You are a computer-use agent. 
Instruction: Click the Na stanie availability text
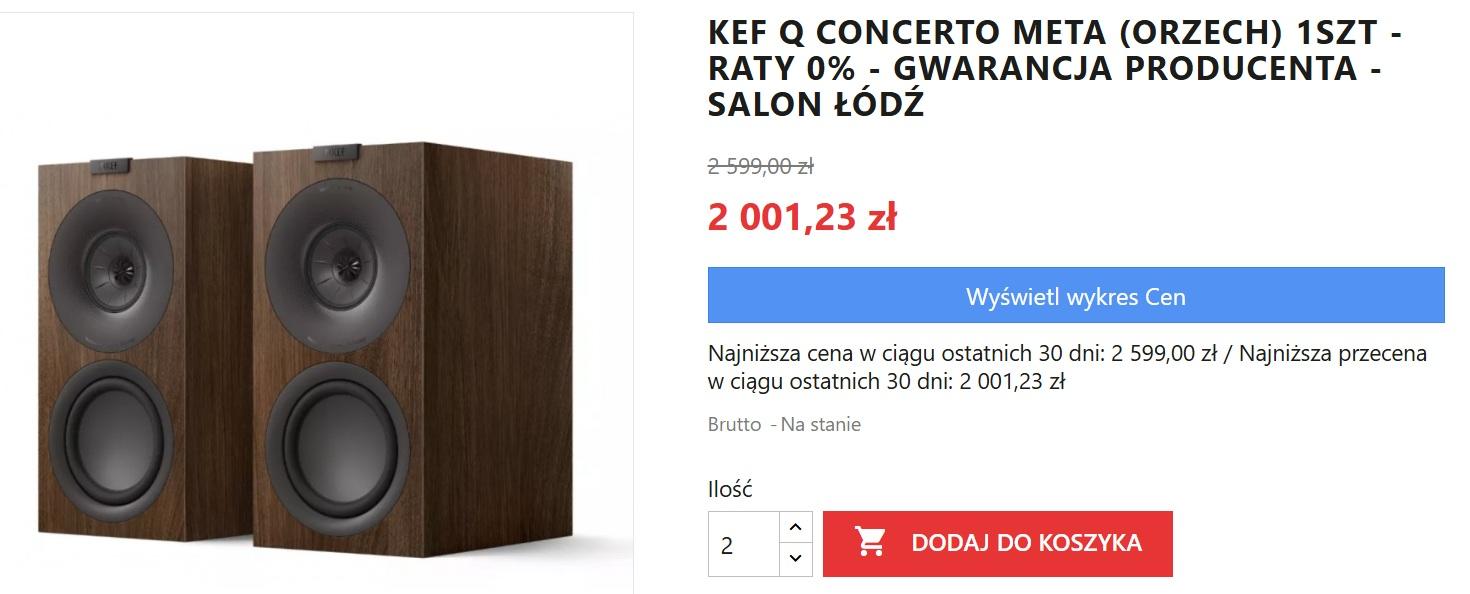820,424
